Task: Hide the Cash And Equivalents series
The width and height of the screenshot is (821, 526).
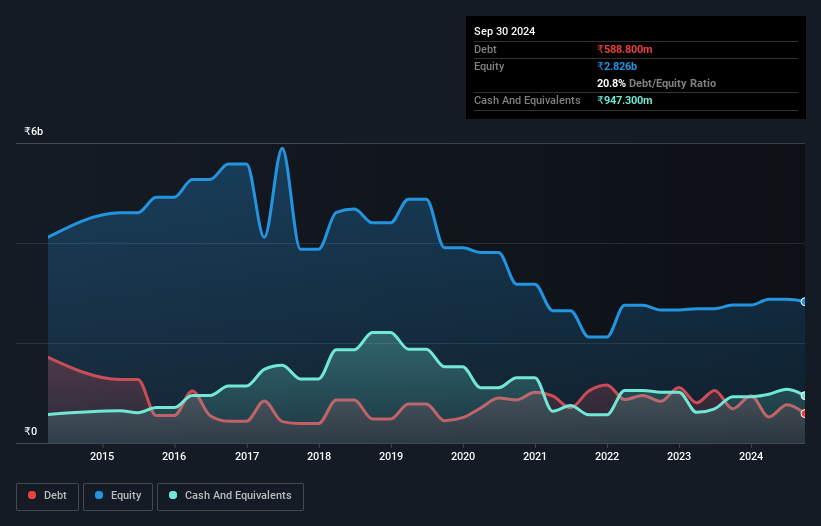Action: tap(230, 496)
